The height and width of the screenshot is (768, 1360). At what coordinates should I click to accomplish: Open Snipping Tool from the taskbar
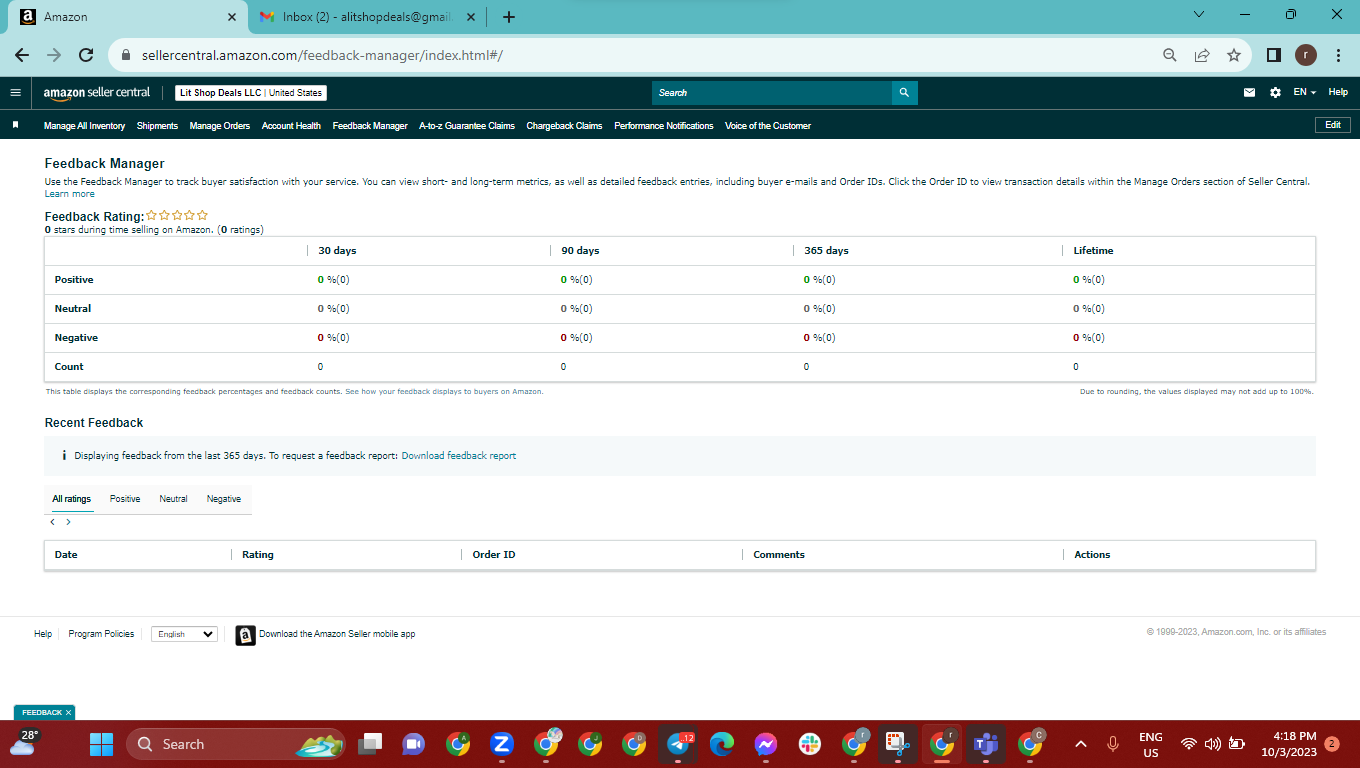click(x=898, y=744)
